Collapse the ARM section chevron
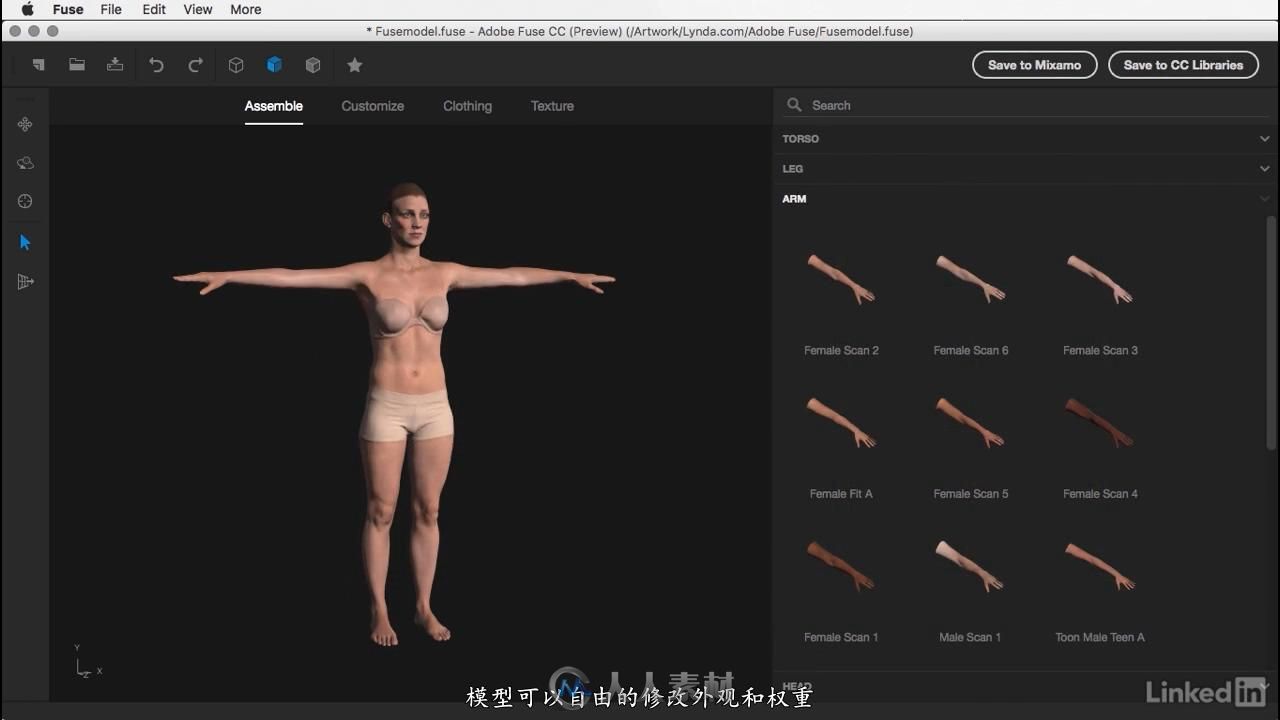Image resolution: width=1280 pixels, height=720 pixels. (1264, 199)
